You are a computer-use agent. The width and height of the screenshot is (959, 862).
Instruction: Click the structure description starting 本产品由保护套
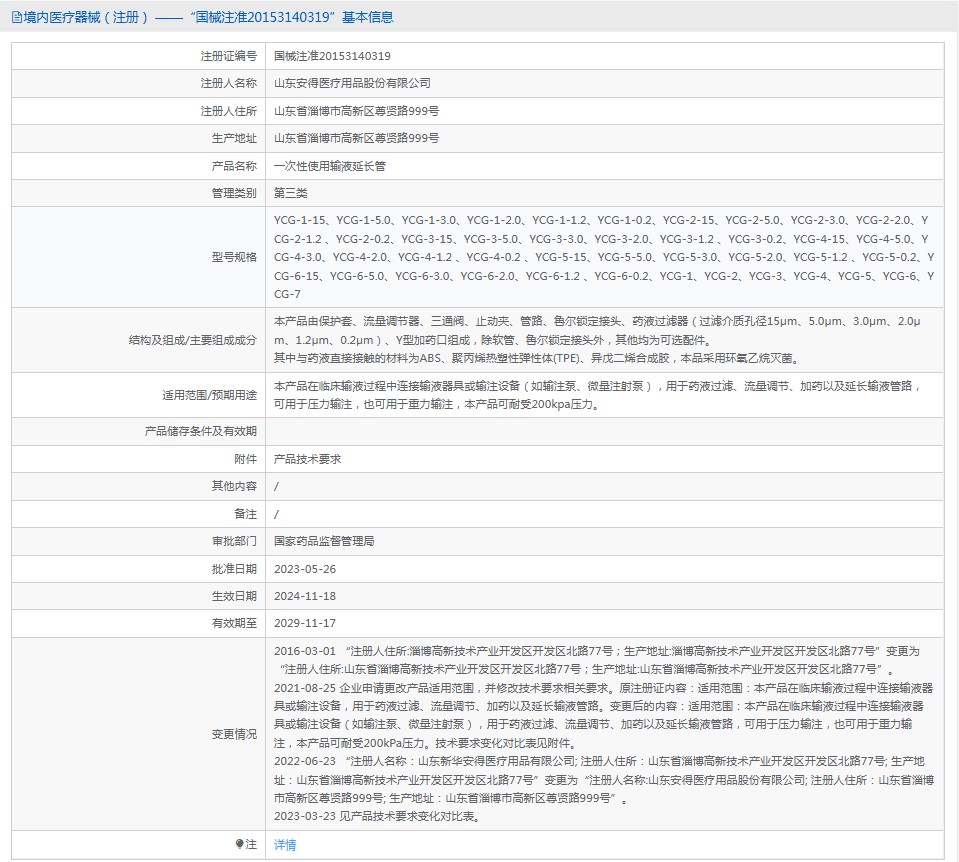point(597,340)
